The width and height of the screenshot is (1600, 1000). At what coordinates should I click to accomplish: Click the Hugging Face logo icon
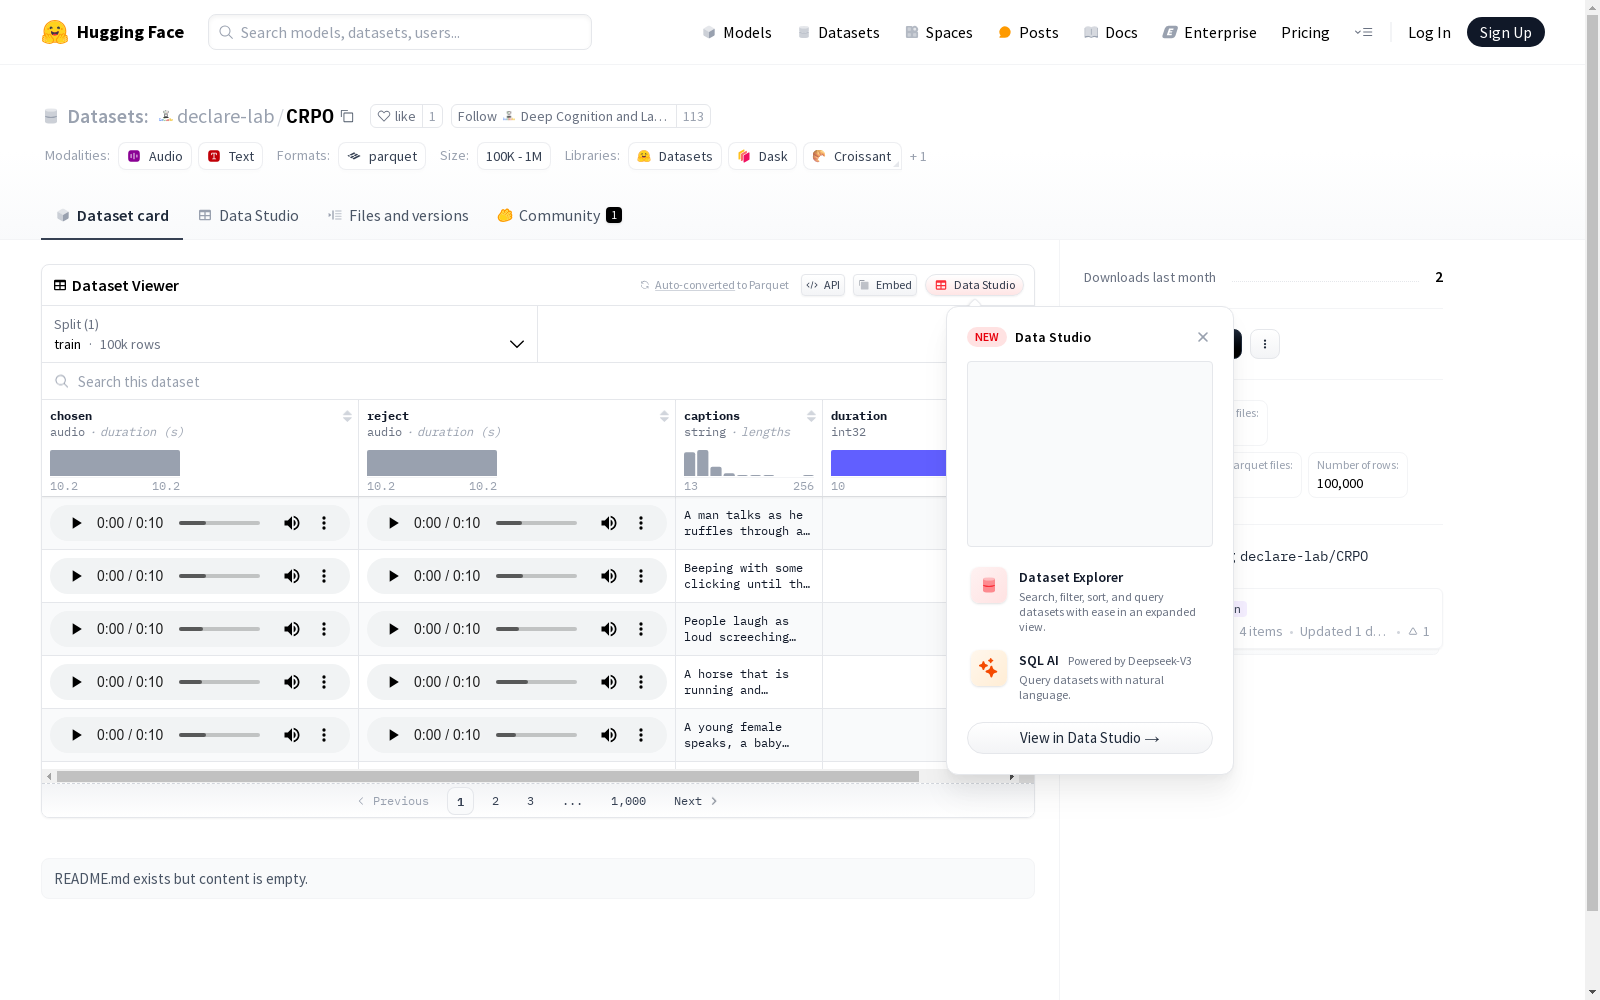(55, 32)
